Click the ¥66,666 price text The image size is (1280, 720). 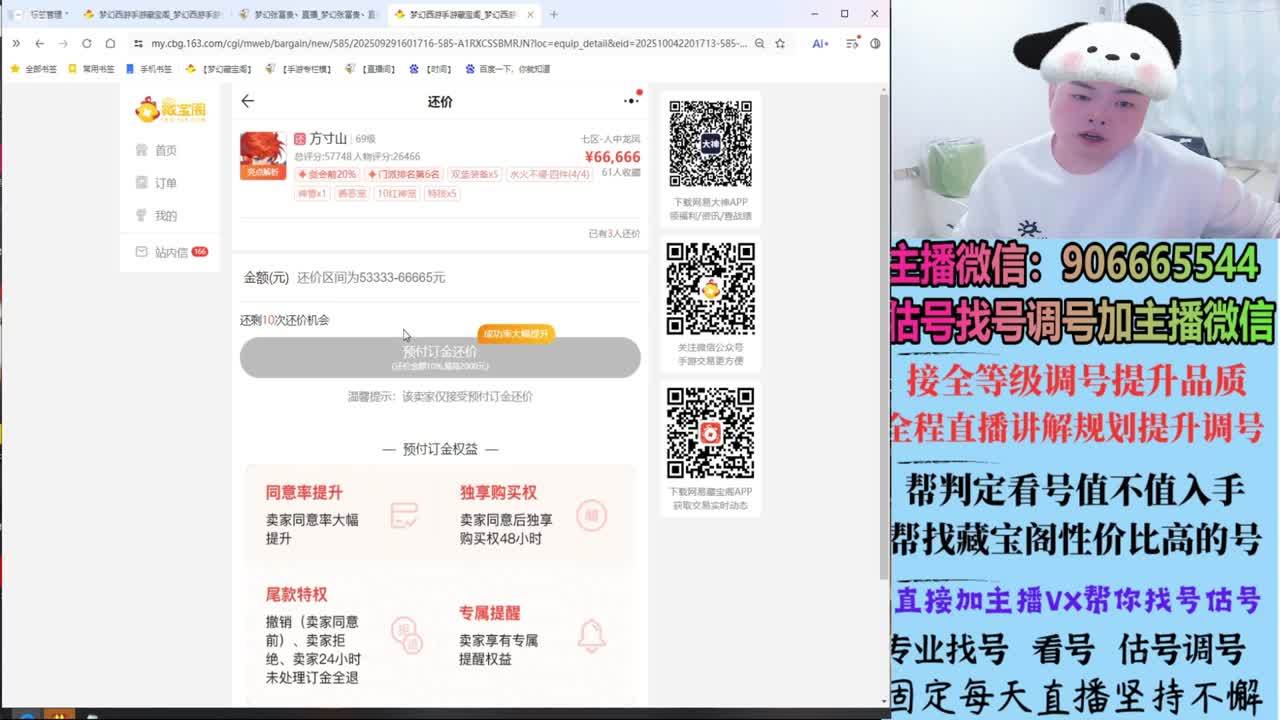[x=612, y=157]
